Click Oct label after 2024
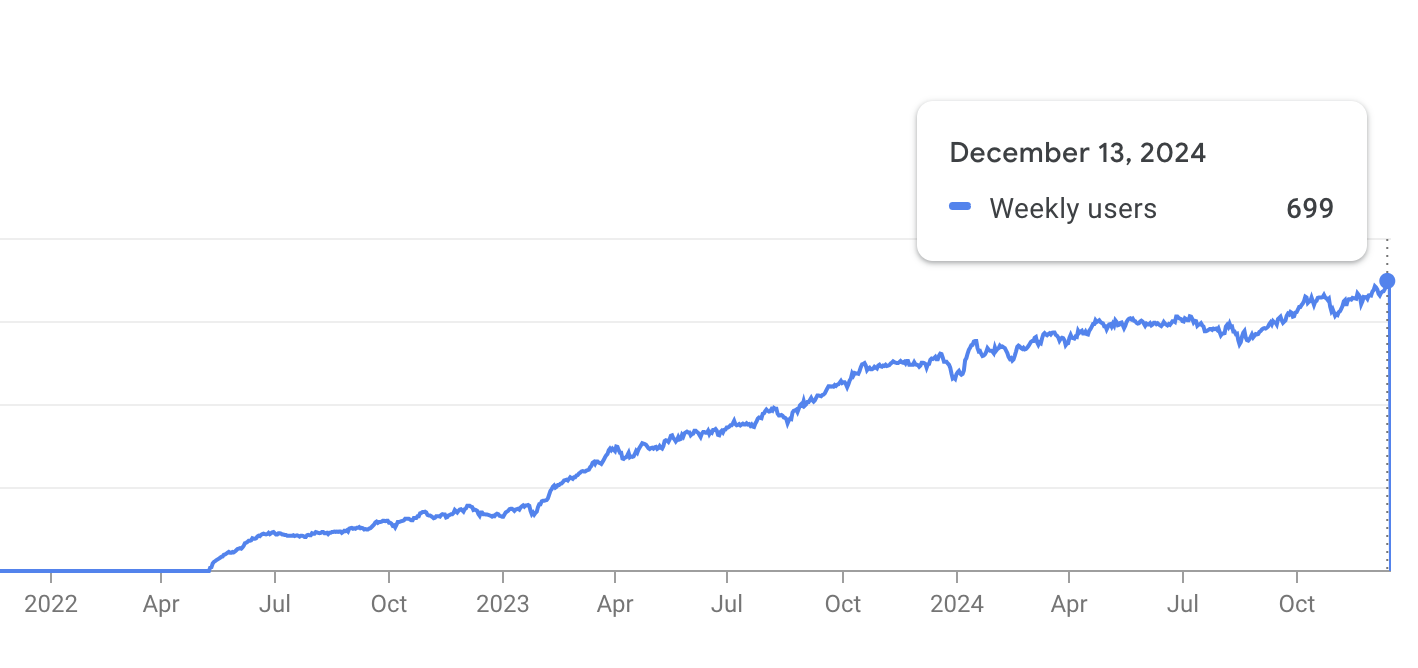 pos(1297,604)
